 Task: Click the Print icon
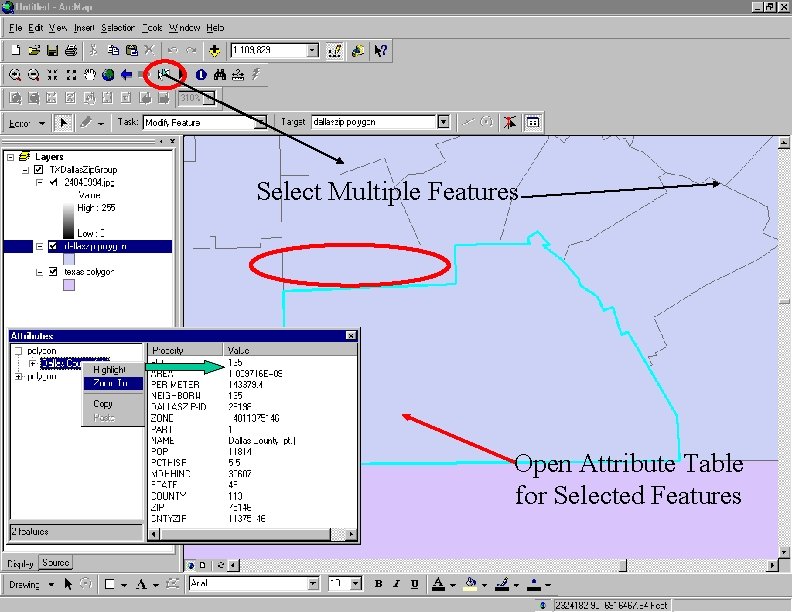click(x=71, y=50)
